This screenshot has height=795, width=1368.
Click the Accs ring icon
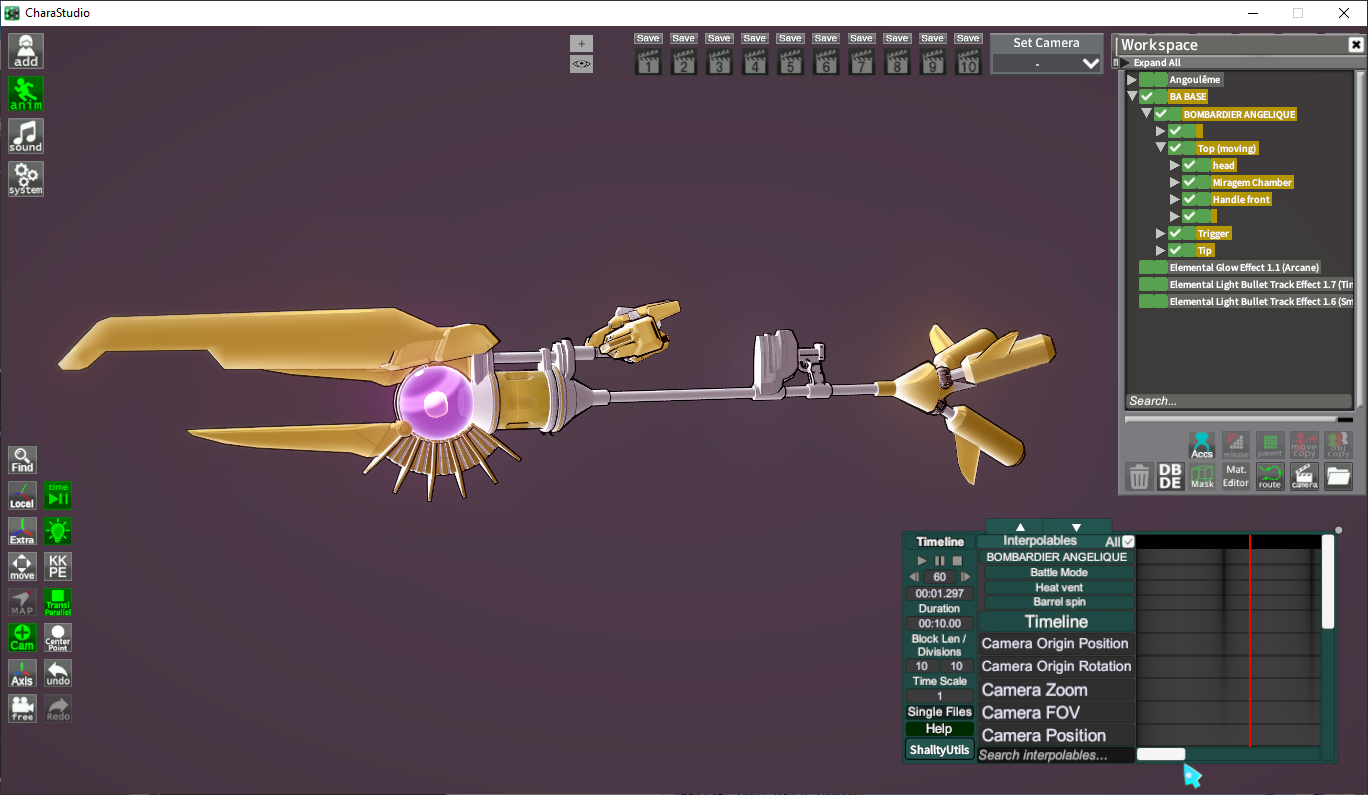coord(1201,445)
